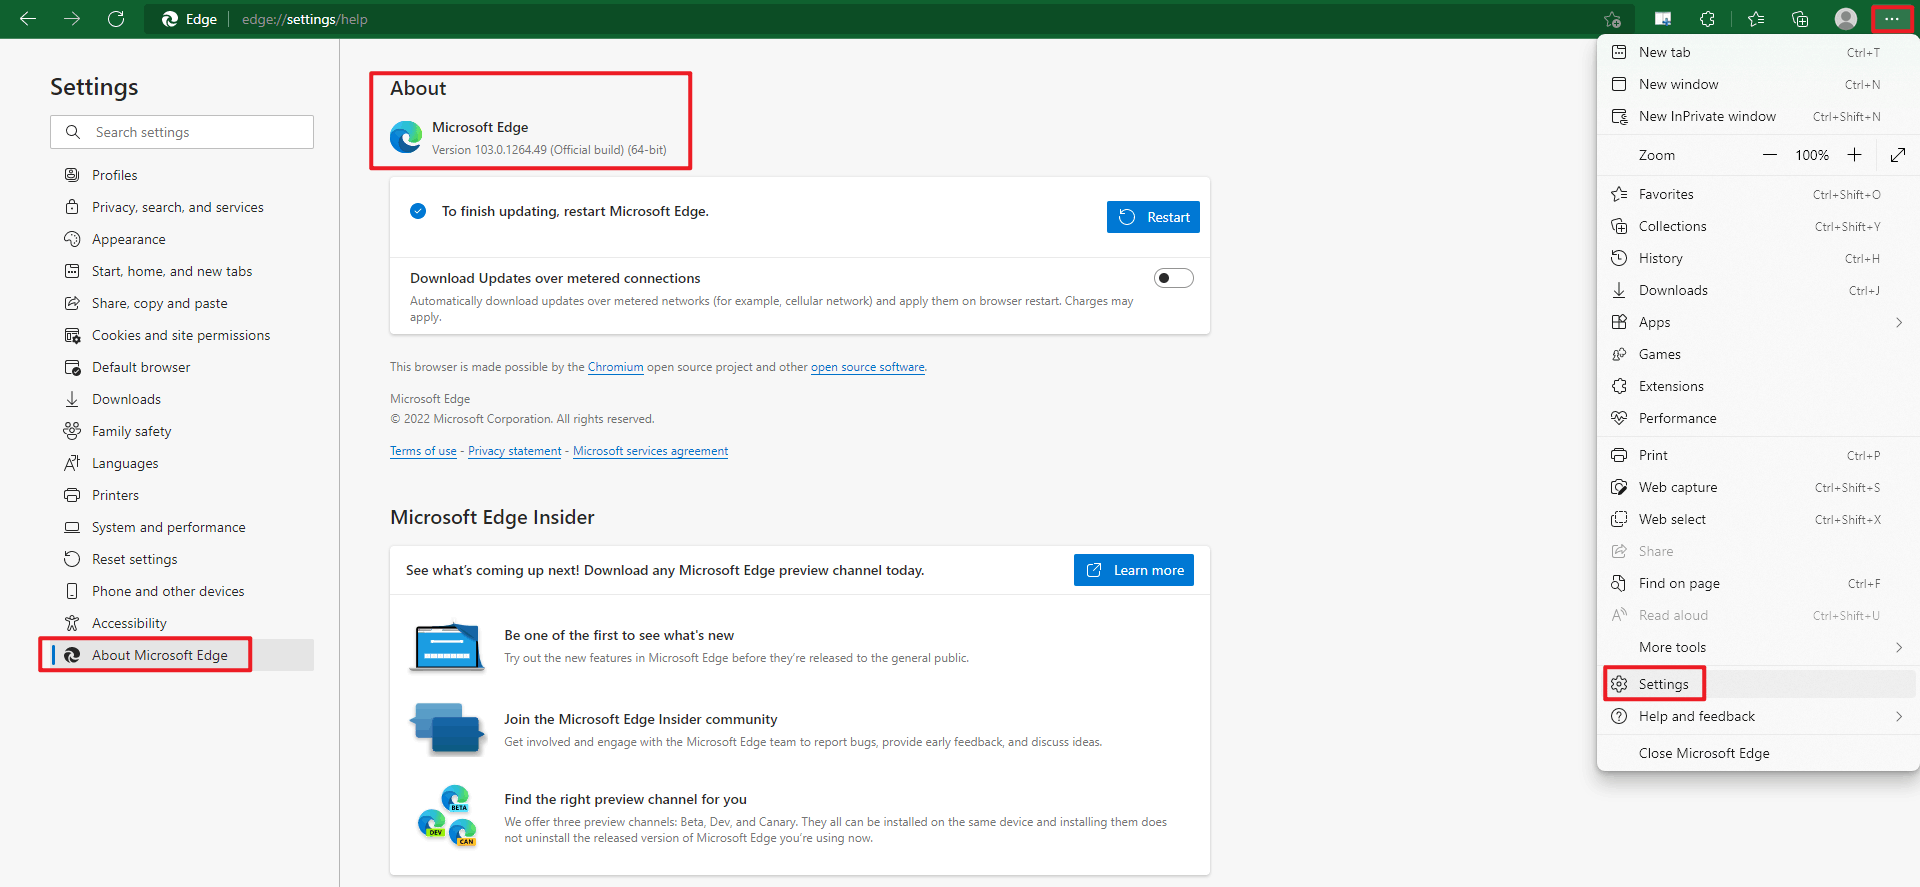This screenshot has width=1920, height=887.
Task: Open Share, copy and paste settings
Action: coord(182,303)
